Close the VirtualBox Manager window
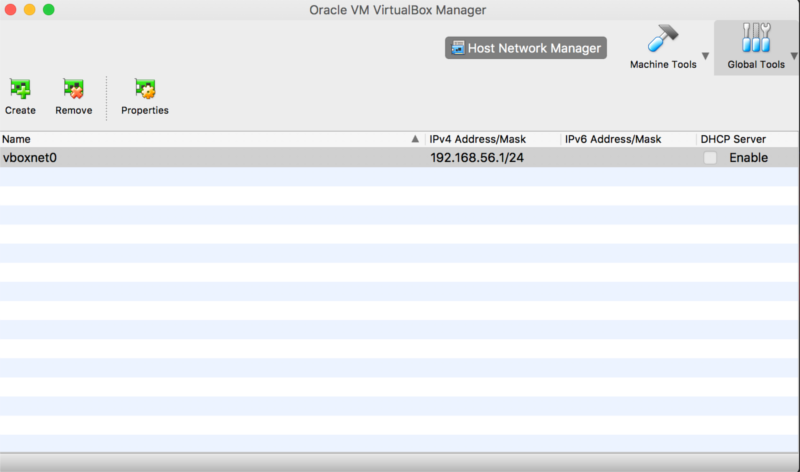The height and width of the screenshot is (472, 800). [10, 9]
